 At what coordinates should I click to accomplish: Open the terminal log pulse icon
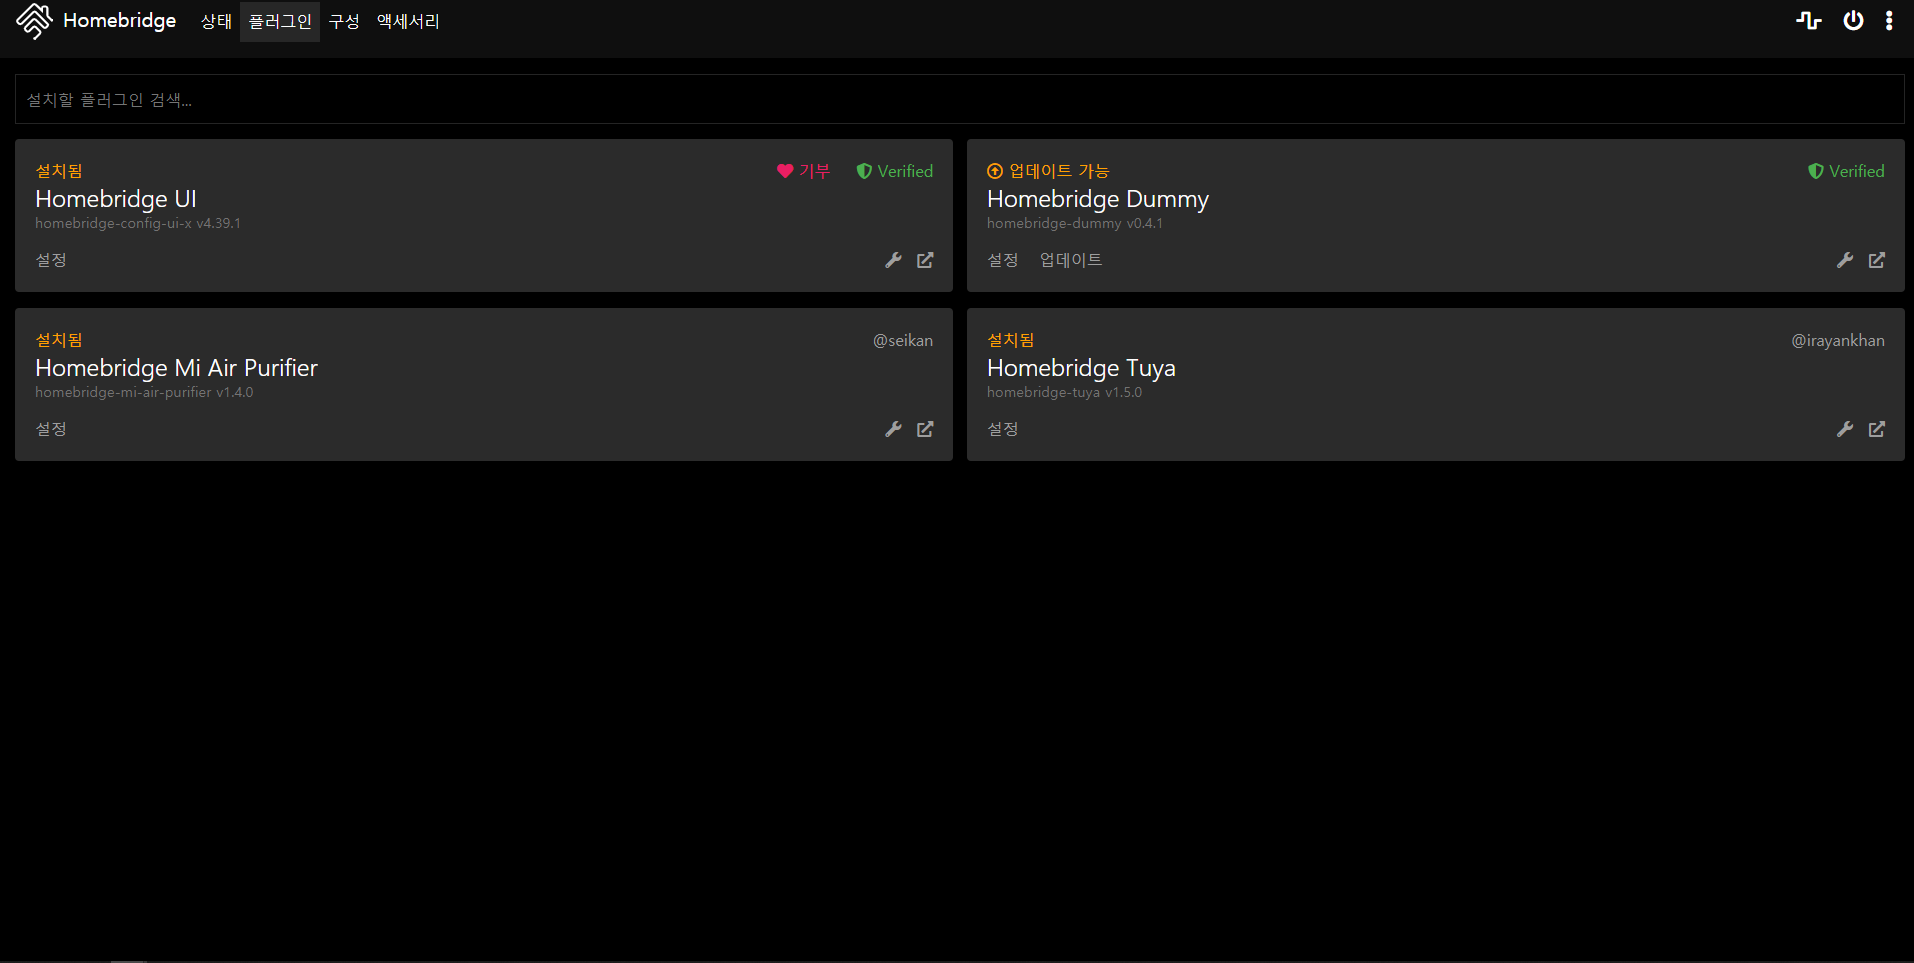[x=1809, y=21]
